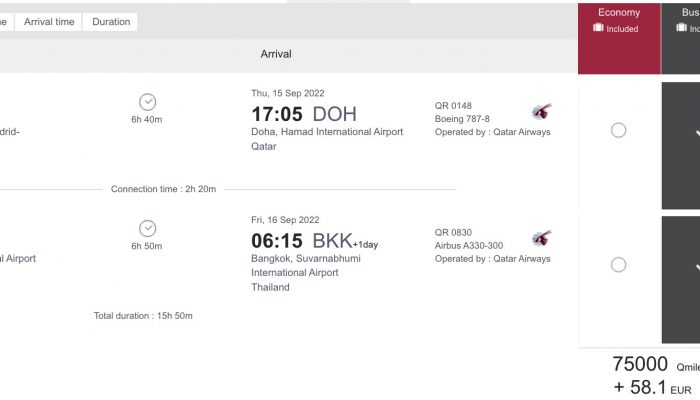700x400 pixels.
Task: Click the Arrival column heading
Action: 276,54
